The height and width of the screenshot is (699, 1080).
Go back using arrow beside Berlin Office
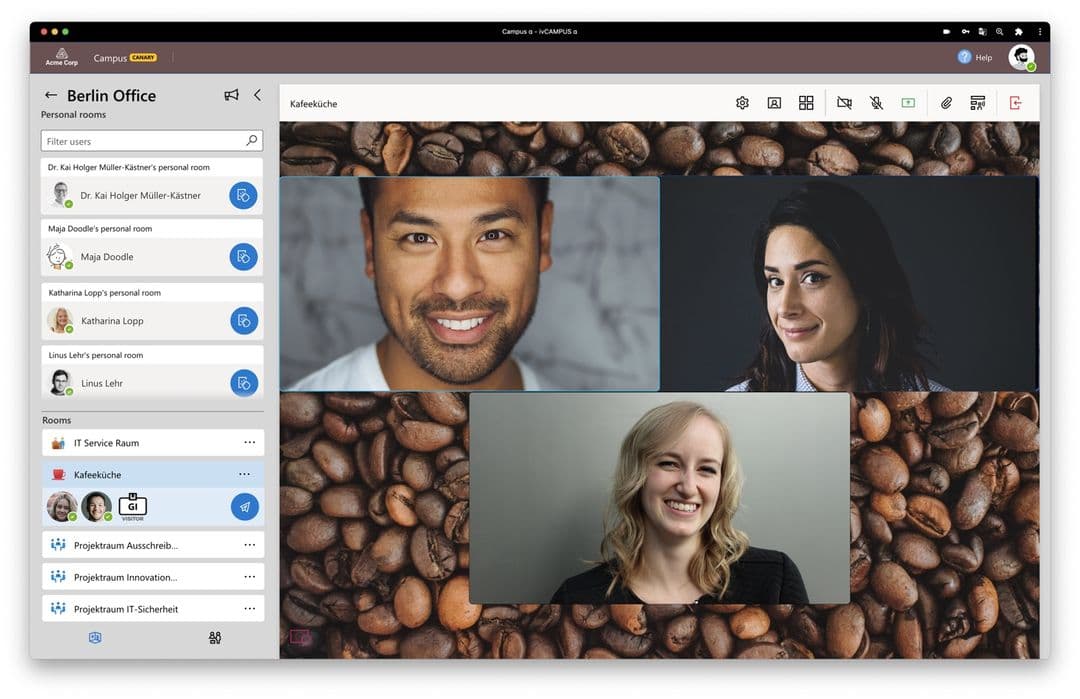click(x=50, y=95)
